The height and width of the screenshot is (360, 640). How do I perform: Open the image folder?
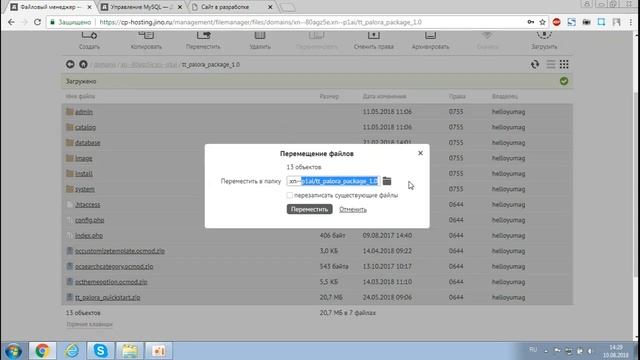click(84, 158)
